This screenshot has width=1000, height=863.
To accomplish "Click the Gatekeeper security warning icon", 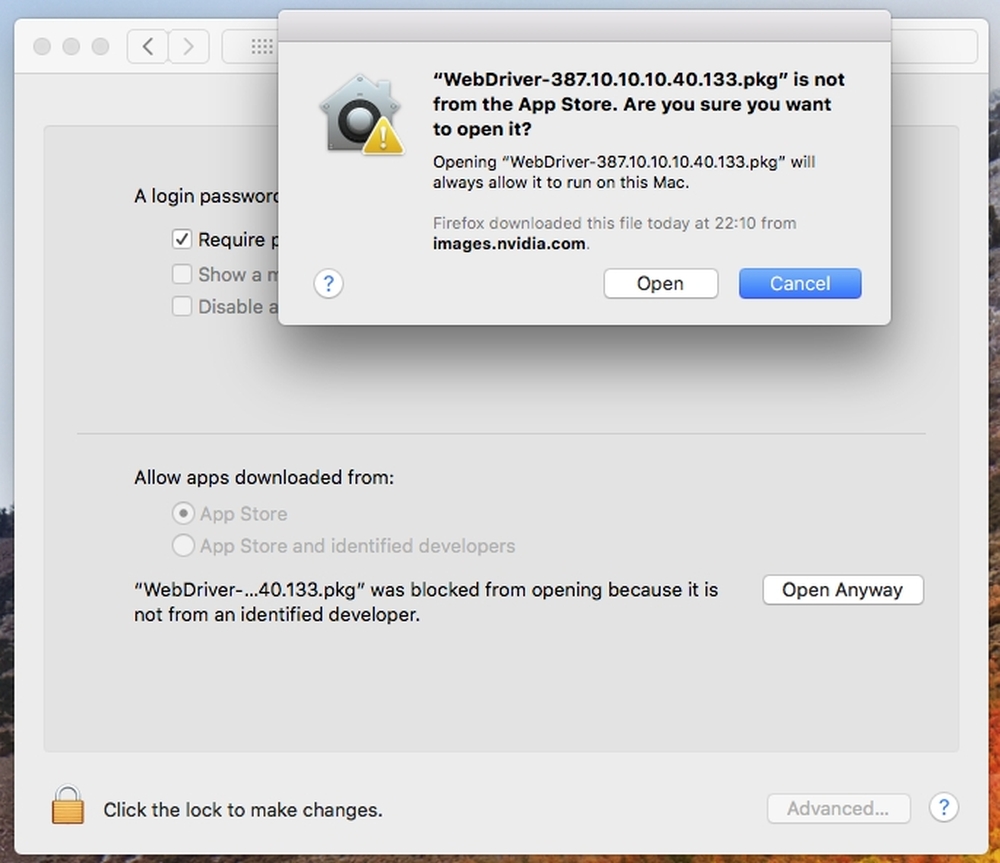I will [x=362, y=115].
